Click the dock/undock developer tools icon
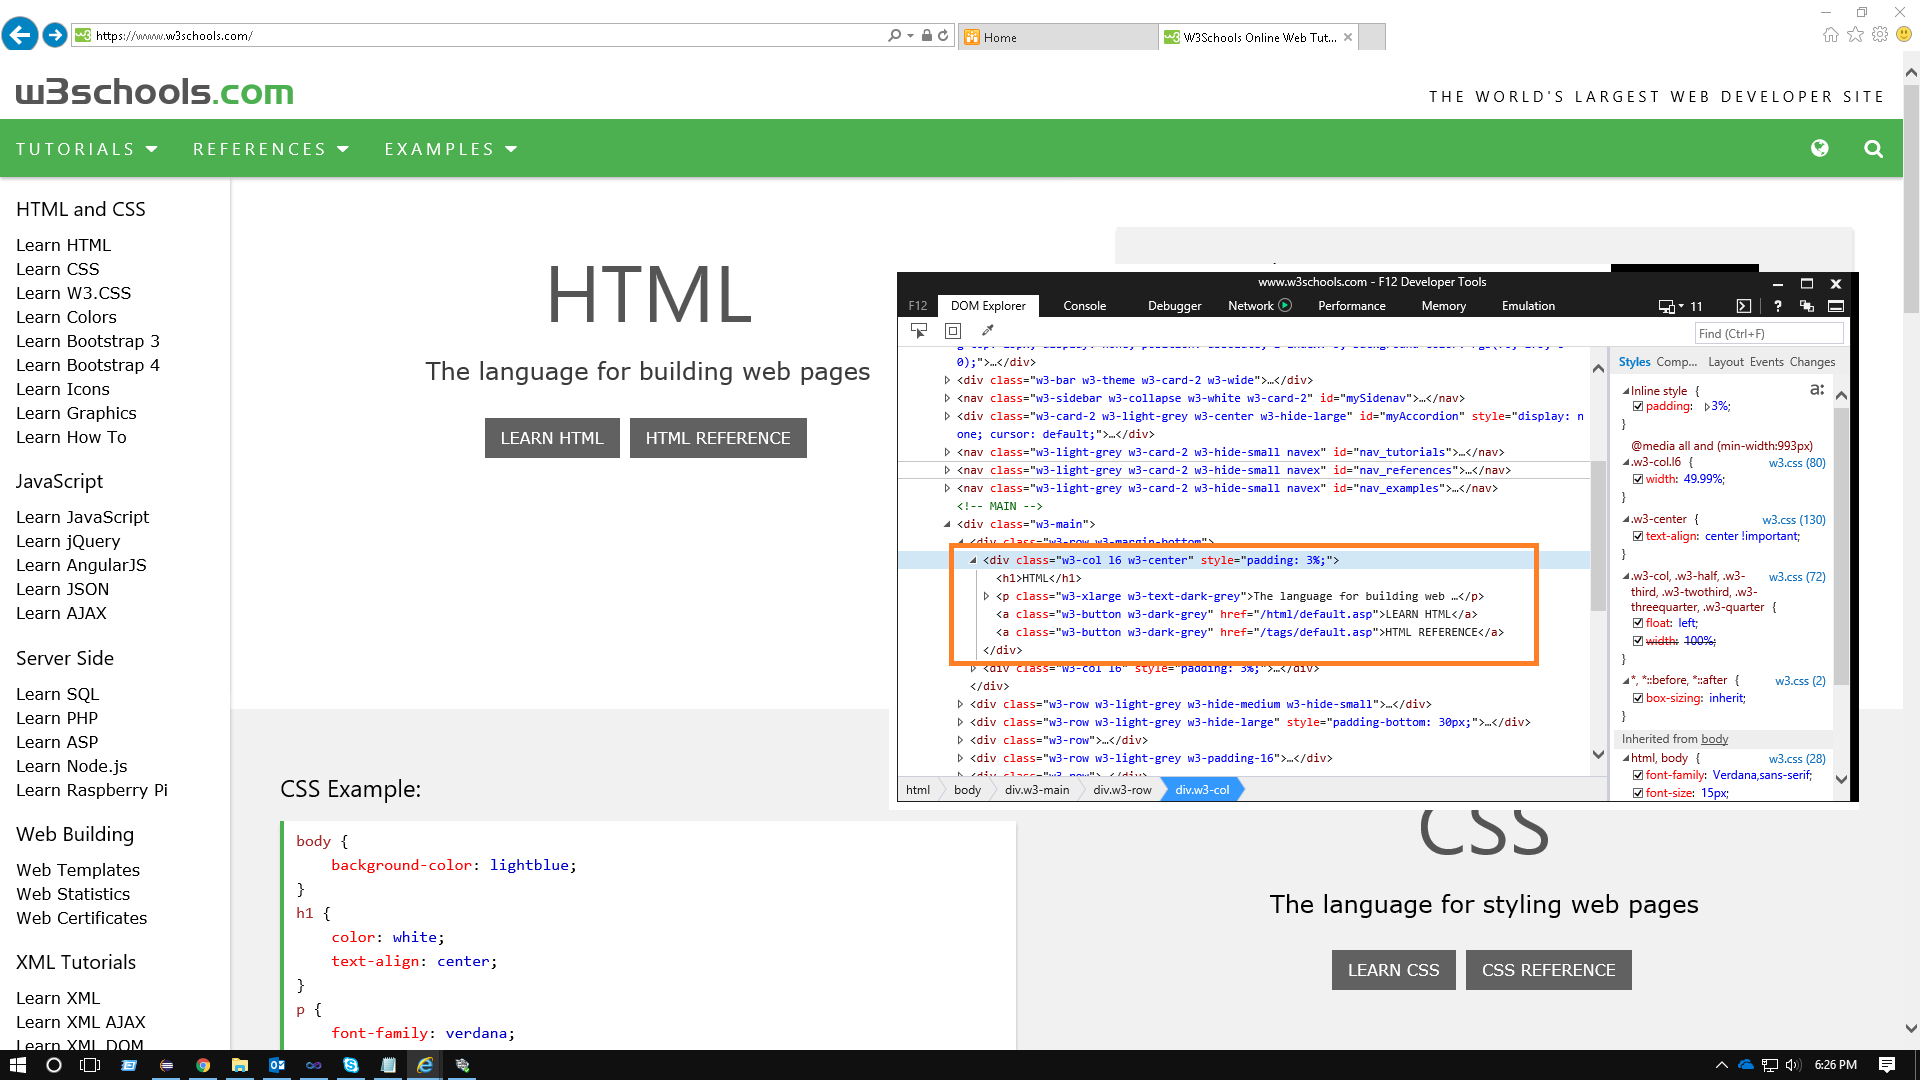Image resolution: width=1920 pixels, height=1080 pixels. [x=1836, y=306]
